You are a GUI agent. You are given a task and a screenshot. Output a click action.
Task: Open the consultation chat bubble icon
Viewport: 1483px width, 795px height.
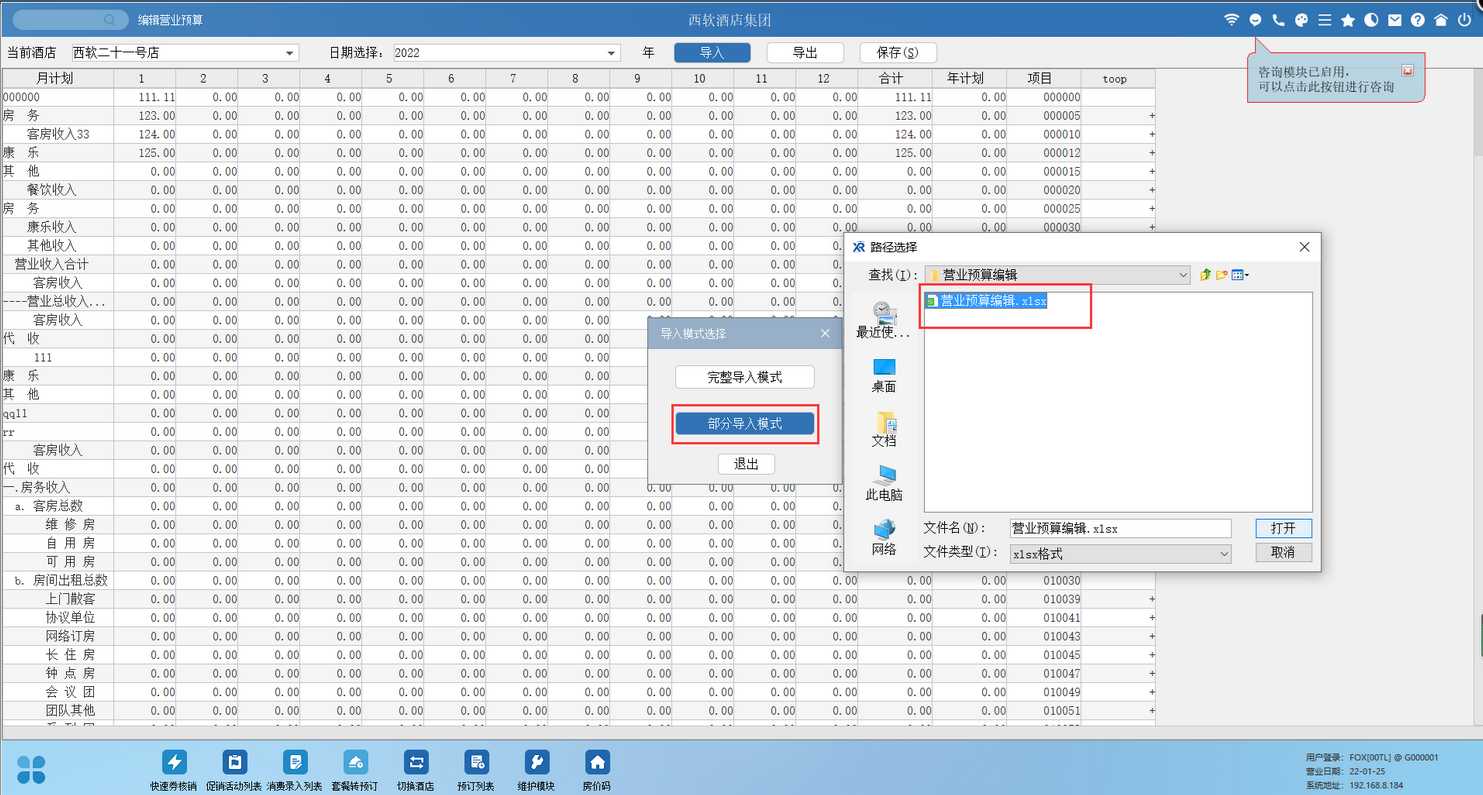pos(1255,20)
